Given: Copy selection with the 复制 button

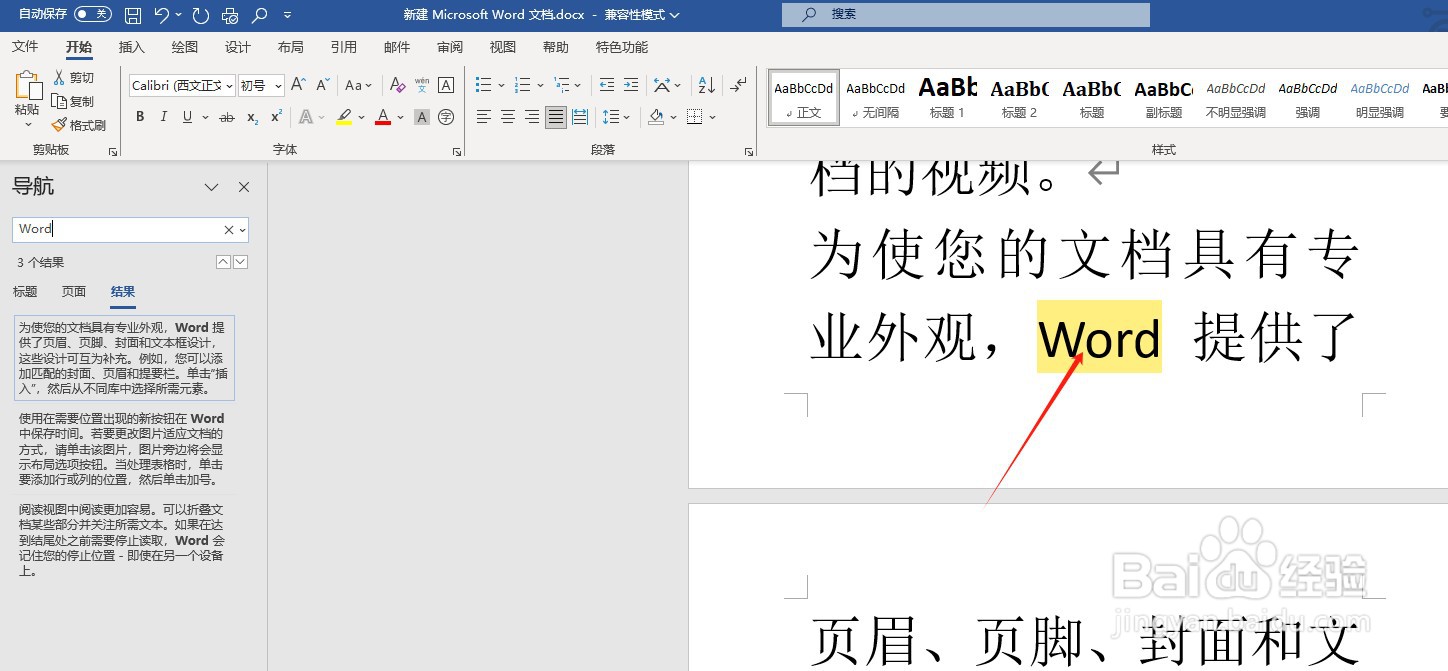Looking at the screenshot, I should tap(74, 102).
